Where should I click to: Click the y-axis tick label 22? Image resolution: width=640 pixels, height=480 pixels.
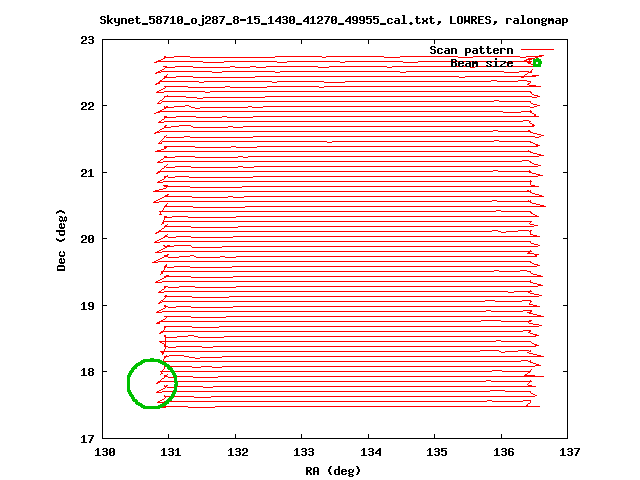pyautogui.click(x=87, y=106)
